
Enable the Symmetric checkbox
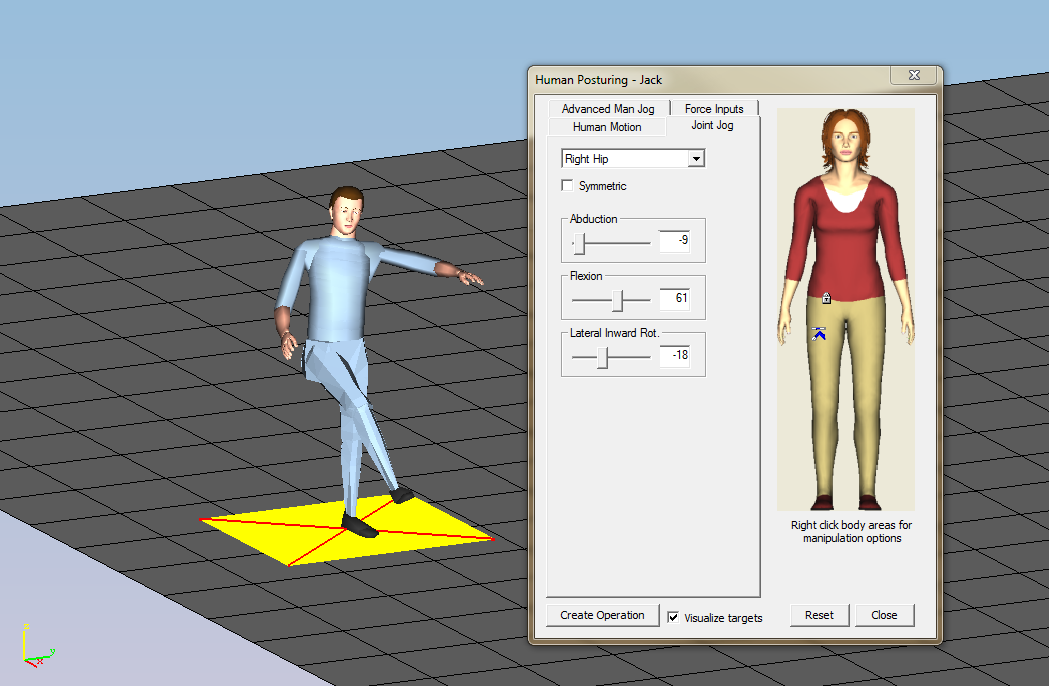(x=567, y=185)
